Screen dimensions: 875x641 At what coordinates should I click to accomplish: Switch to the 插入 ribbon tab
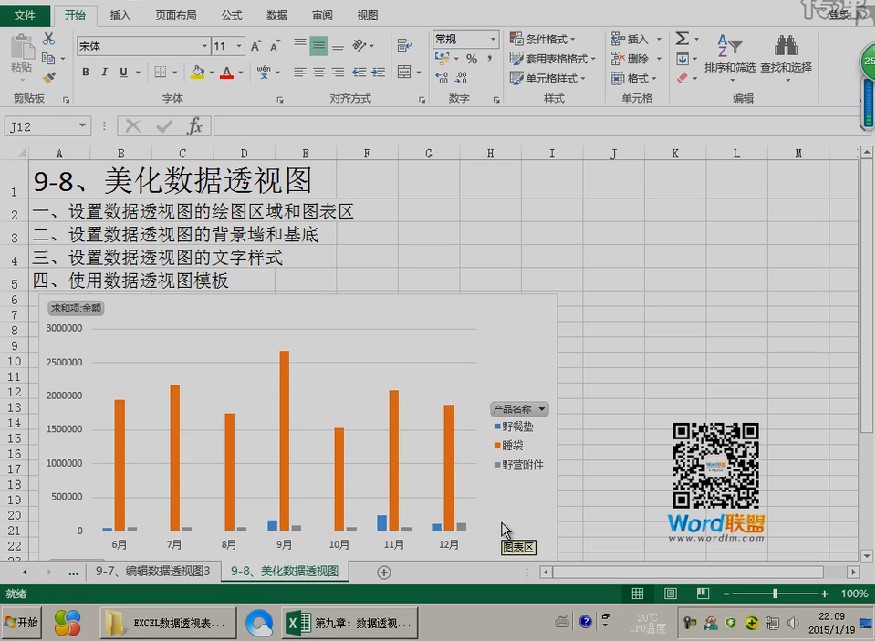coord(120,15)
